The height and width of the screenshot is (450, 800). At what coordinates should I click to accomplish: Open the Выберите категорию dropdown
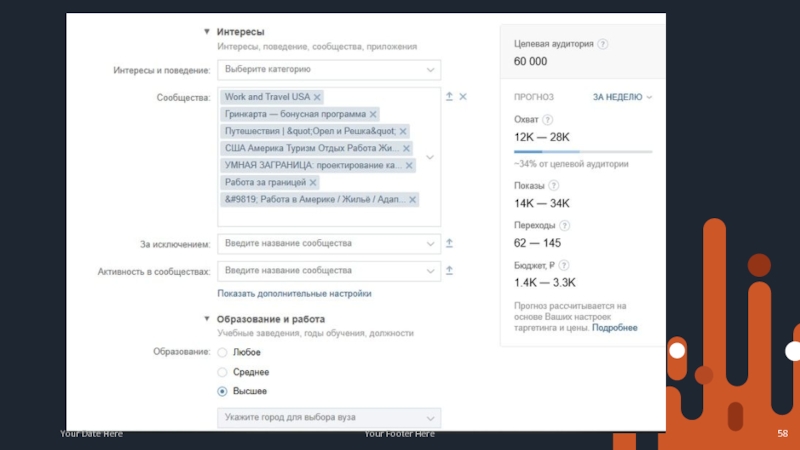[329, 70]
